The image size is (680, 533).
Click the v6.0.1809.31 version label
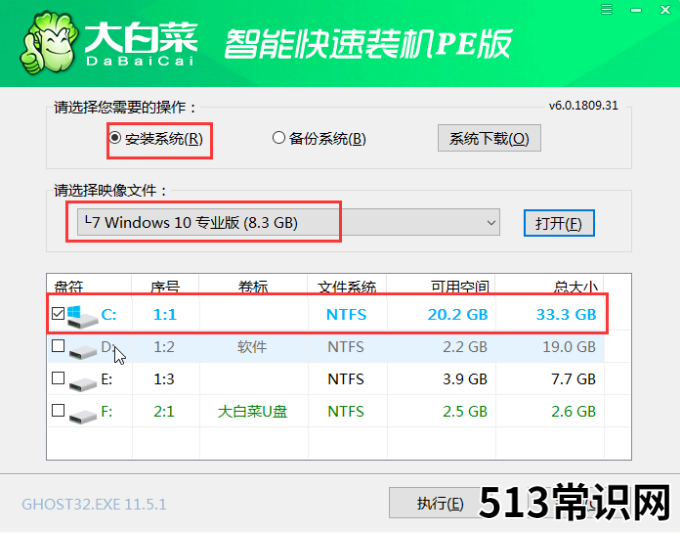click(583, 106)
